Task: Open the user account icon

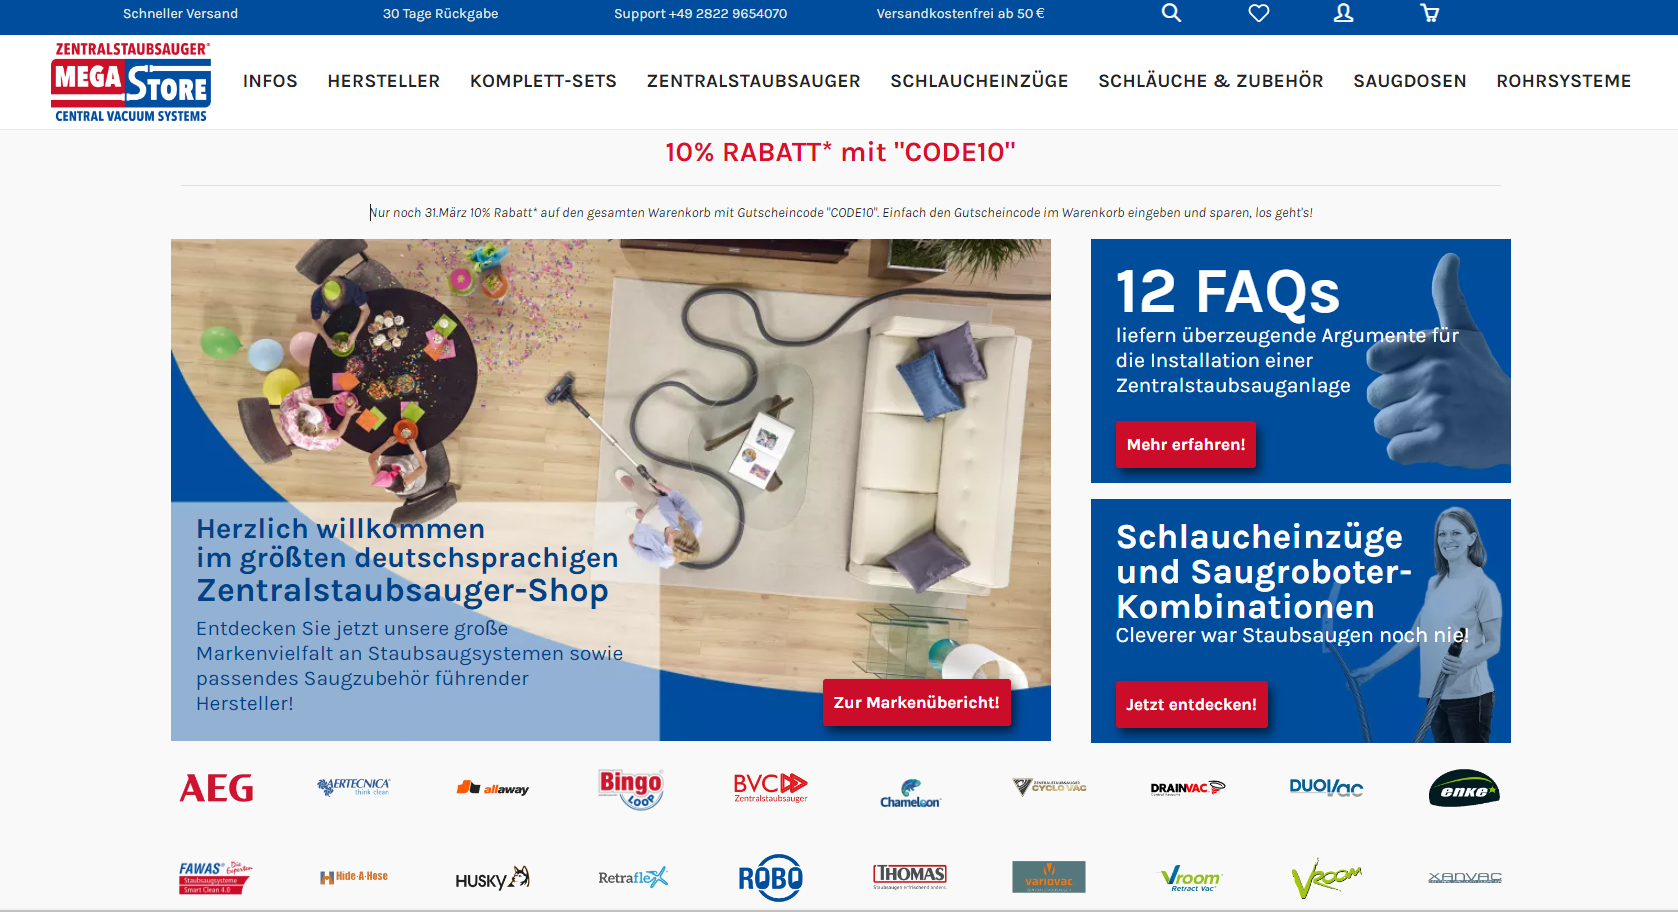Action: pyautogui.click(x=1343, y=13)
